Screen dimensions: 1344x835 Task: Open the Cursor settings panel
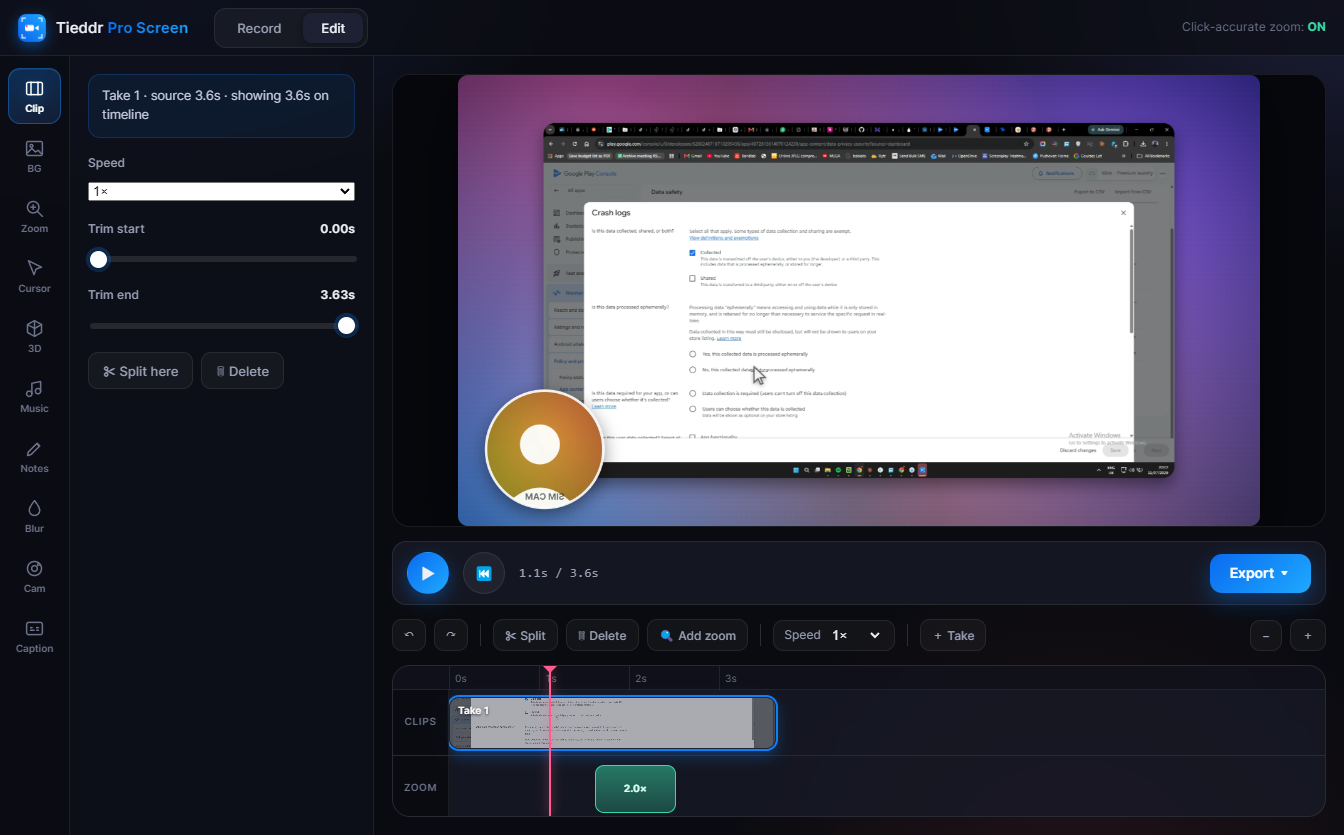click(34, 276)
